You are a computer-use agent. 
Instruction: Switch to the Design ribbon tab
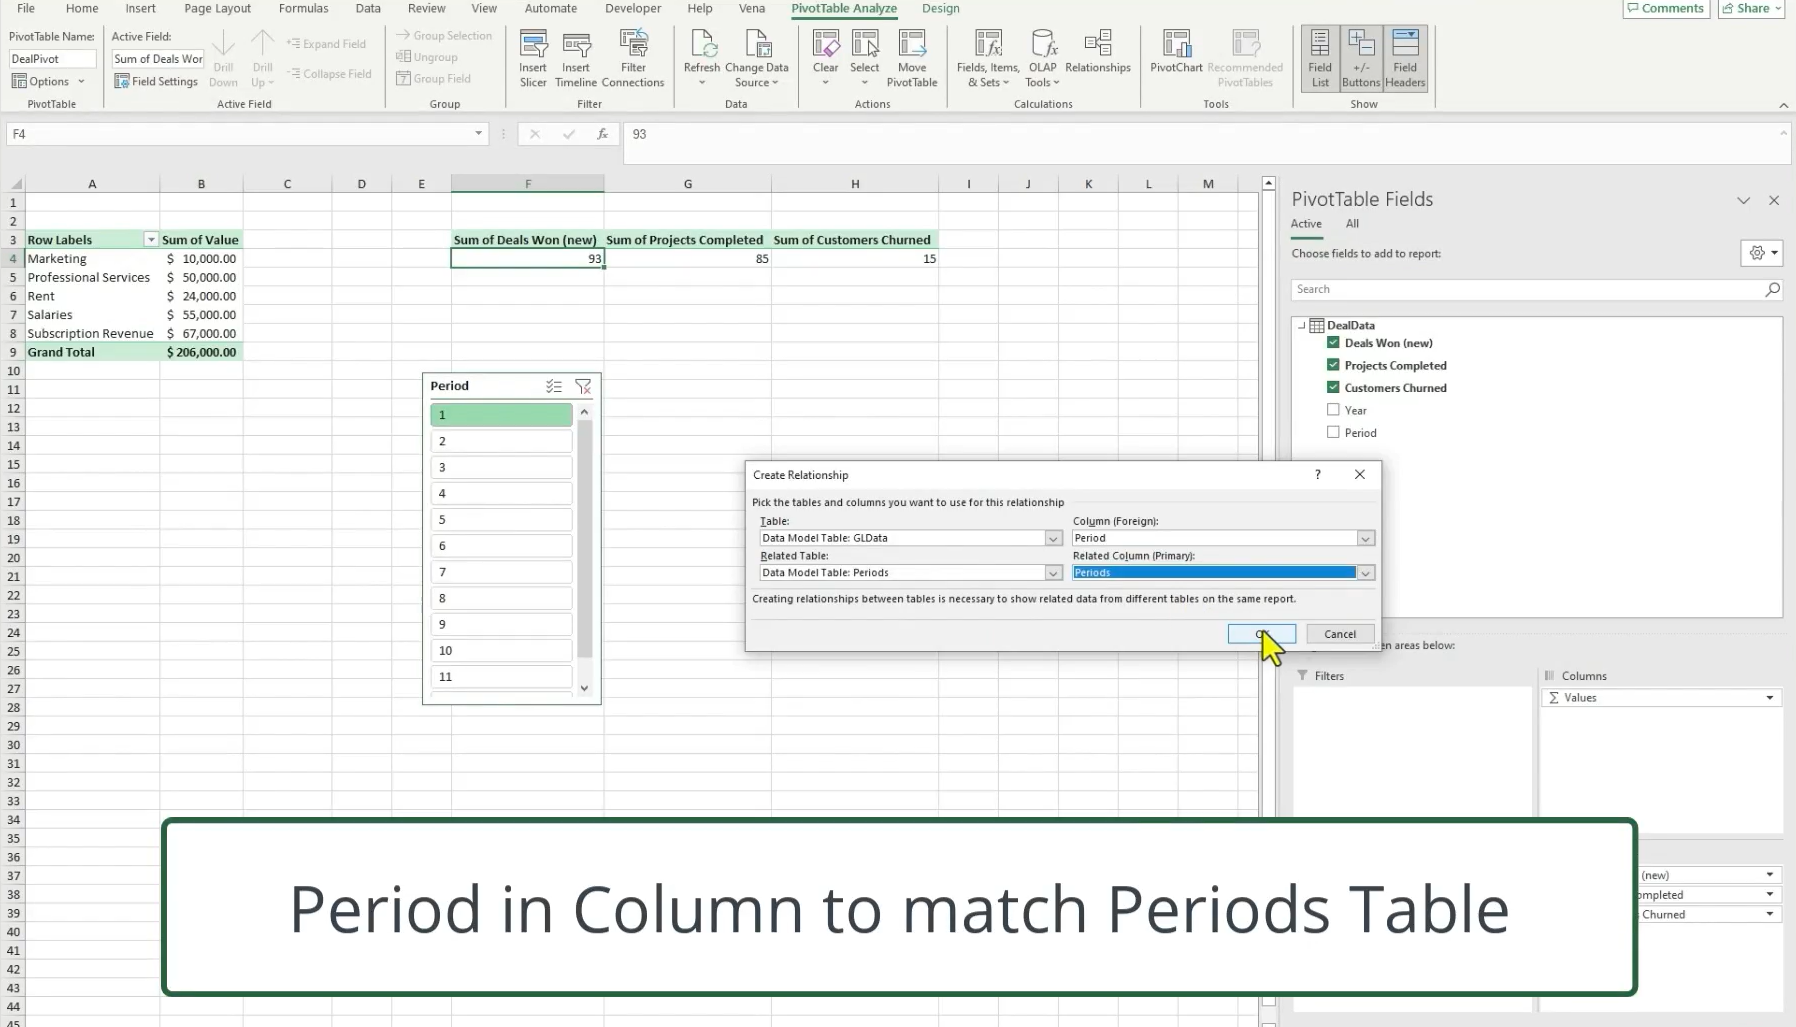(940, 8)
